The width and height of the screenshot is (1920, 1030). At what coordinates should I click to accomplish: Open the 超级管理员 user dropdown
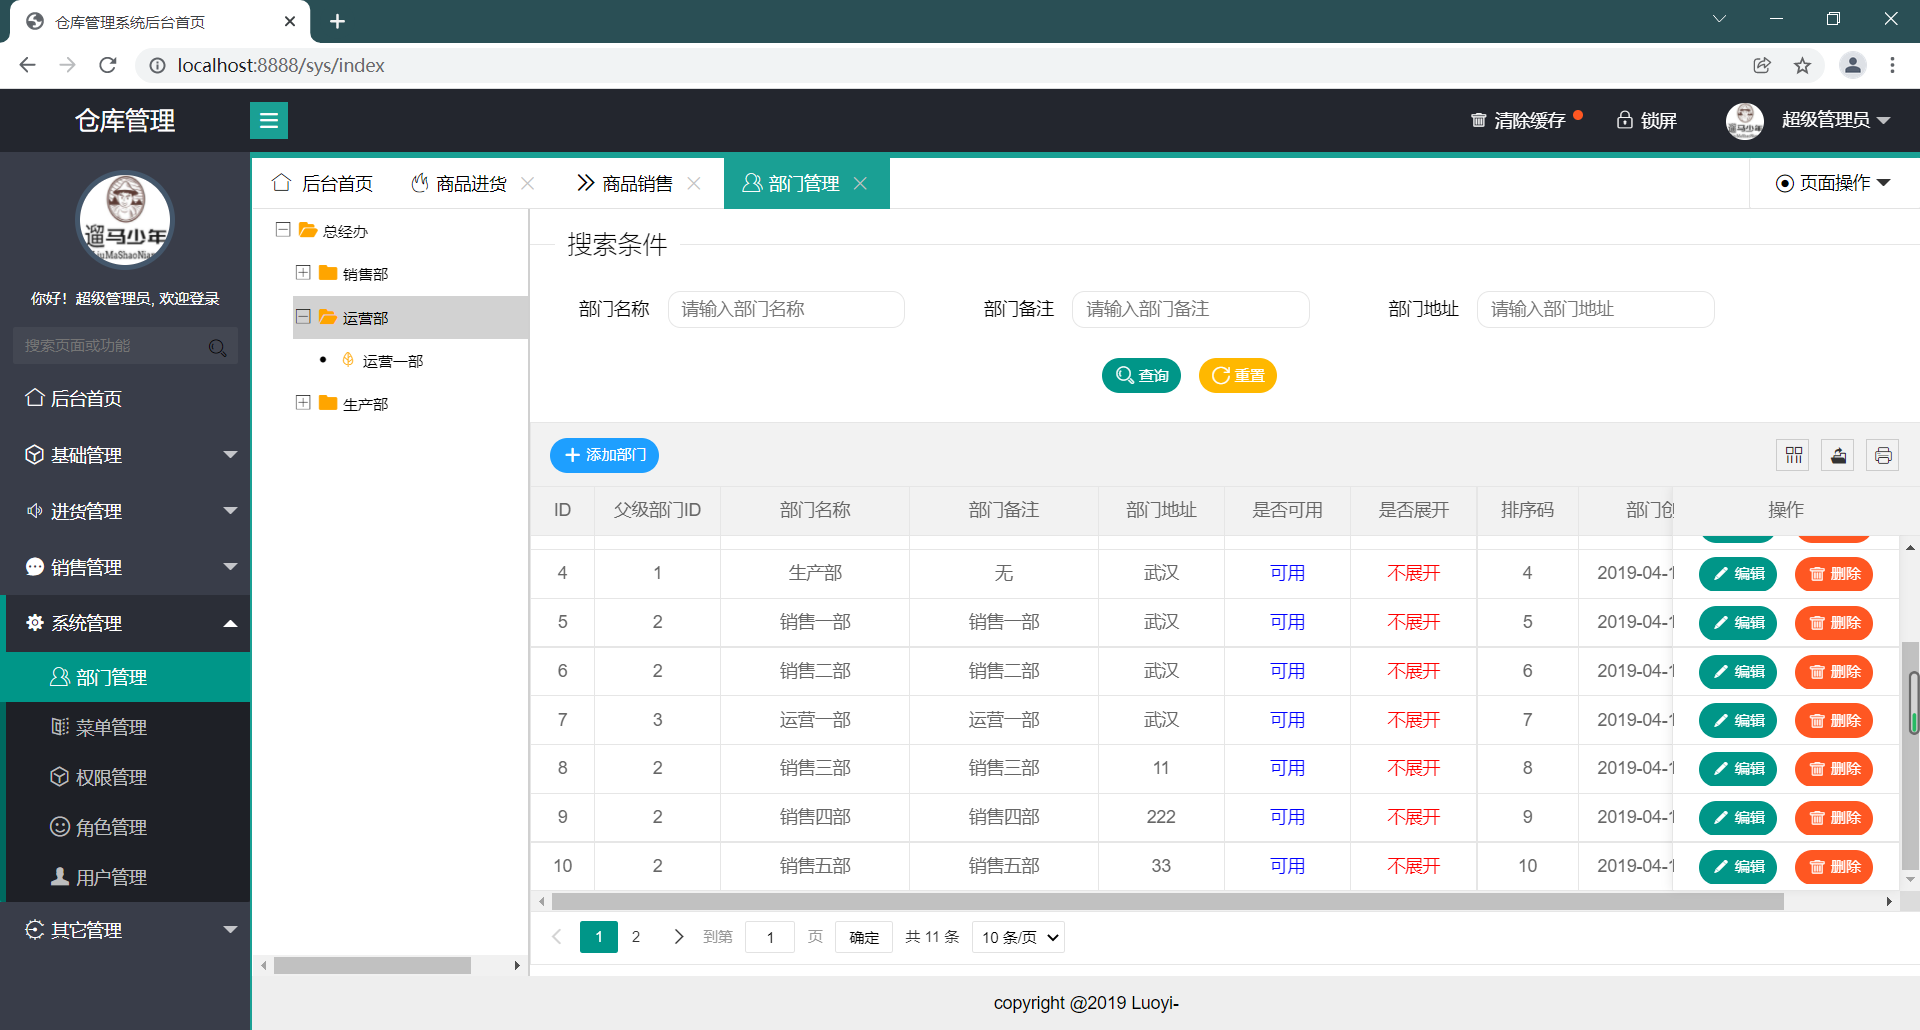point(1836,120)
